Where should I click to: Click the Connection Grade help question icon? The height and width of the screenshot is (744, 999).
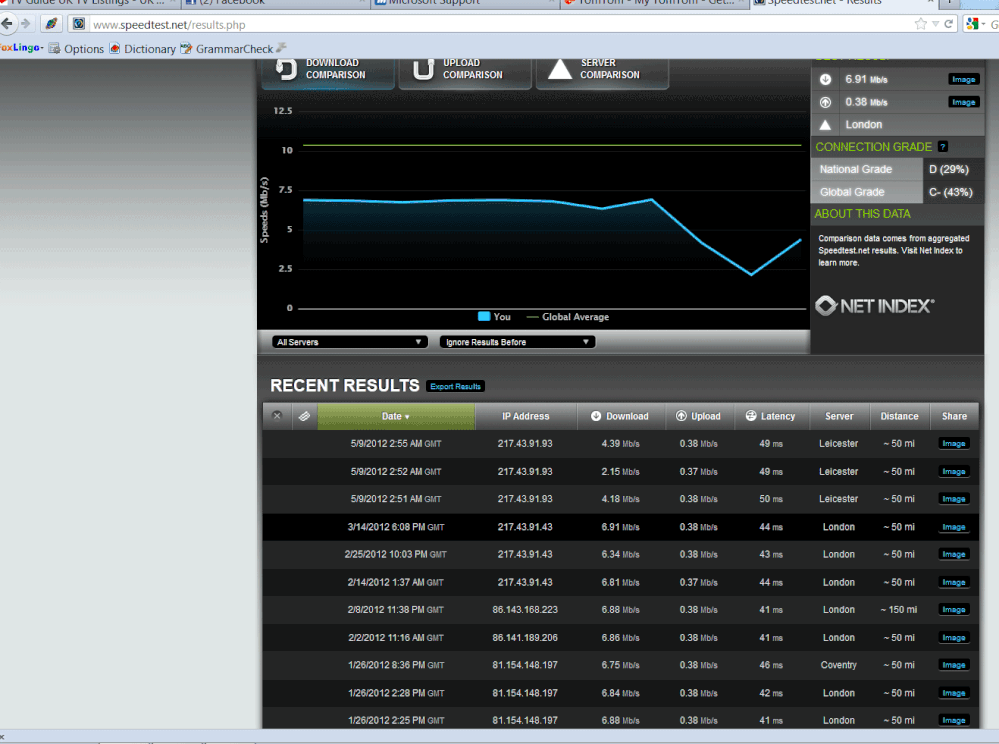point(943,147)
